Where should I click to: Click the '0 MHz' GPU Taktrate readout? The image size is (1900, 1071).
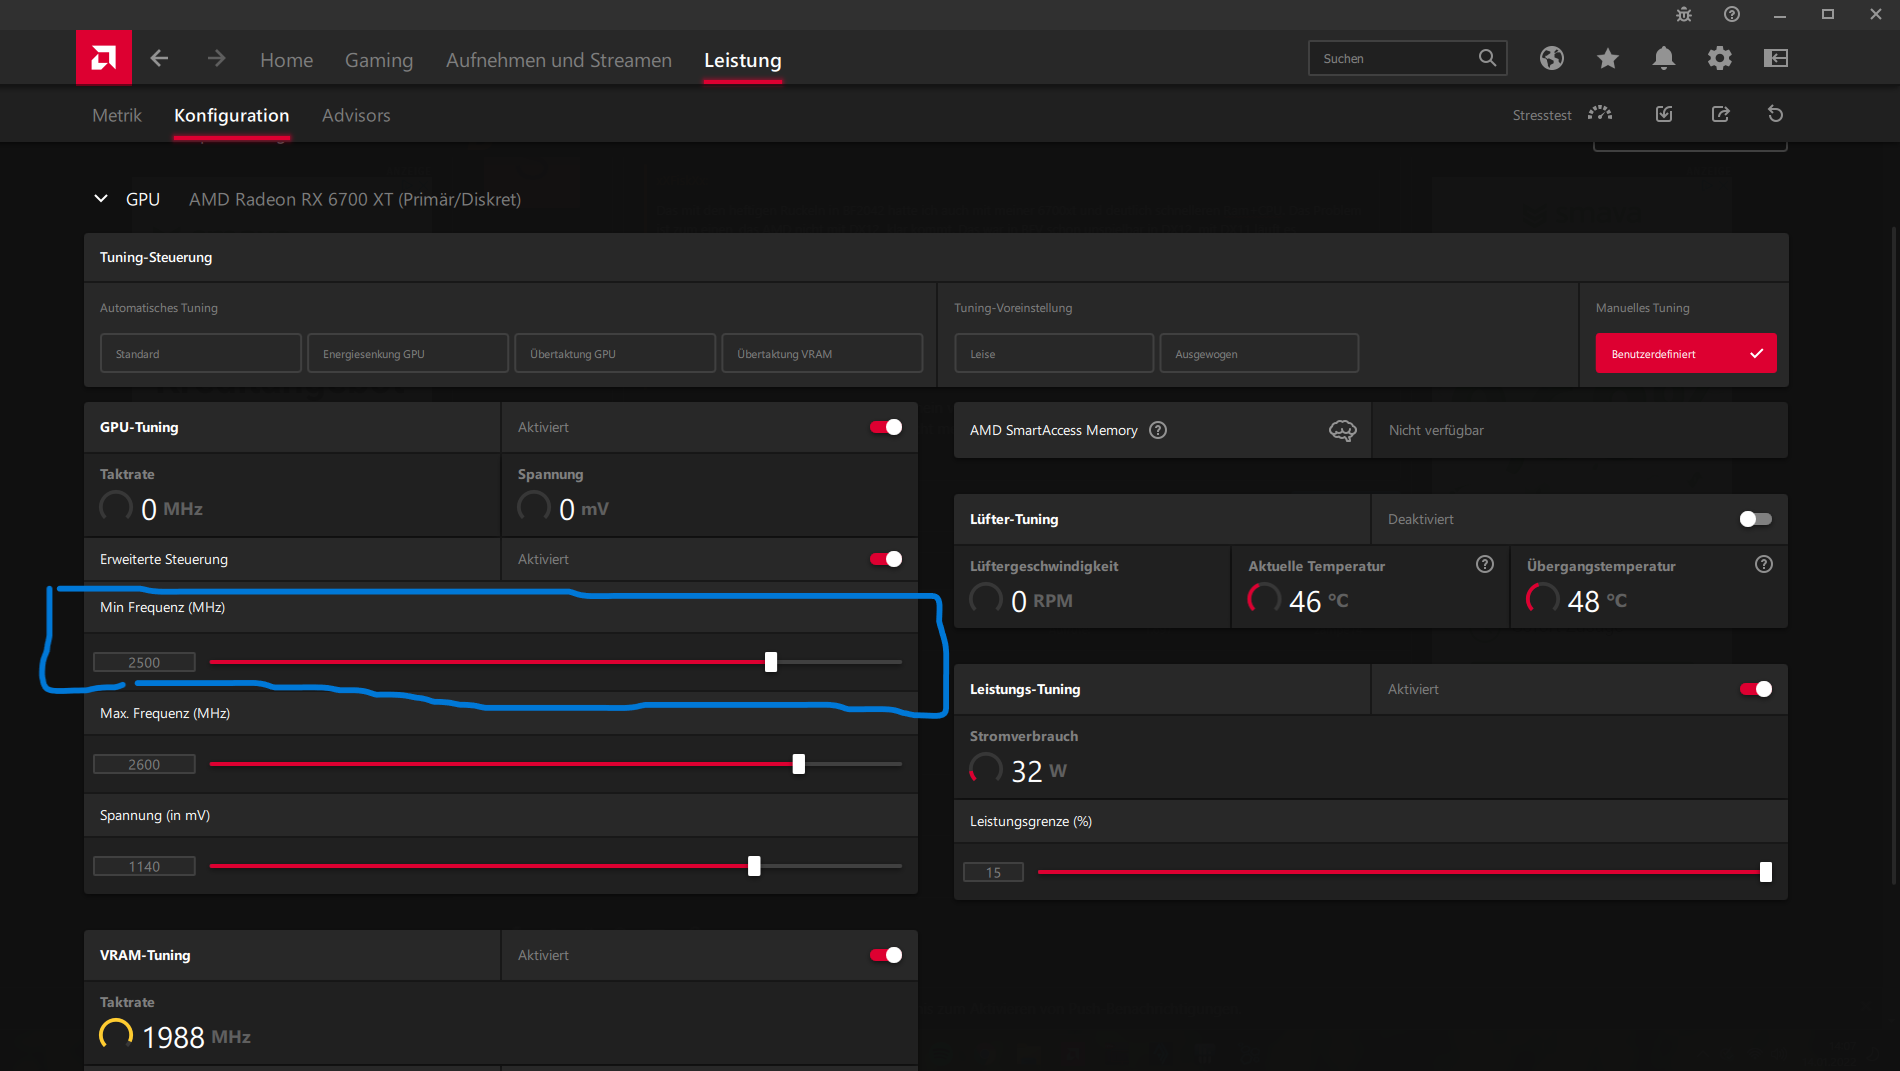[x=172, y=509]
